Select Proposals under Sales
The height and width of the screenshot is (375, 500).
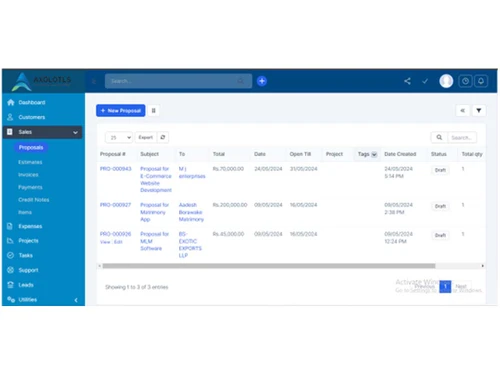pyautogui.click(x=31, y=147)
